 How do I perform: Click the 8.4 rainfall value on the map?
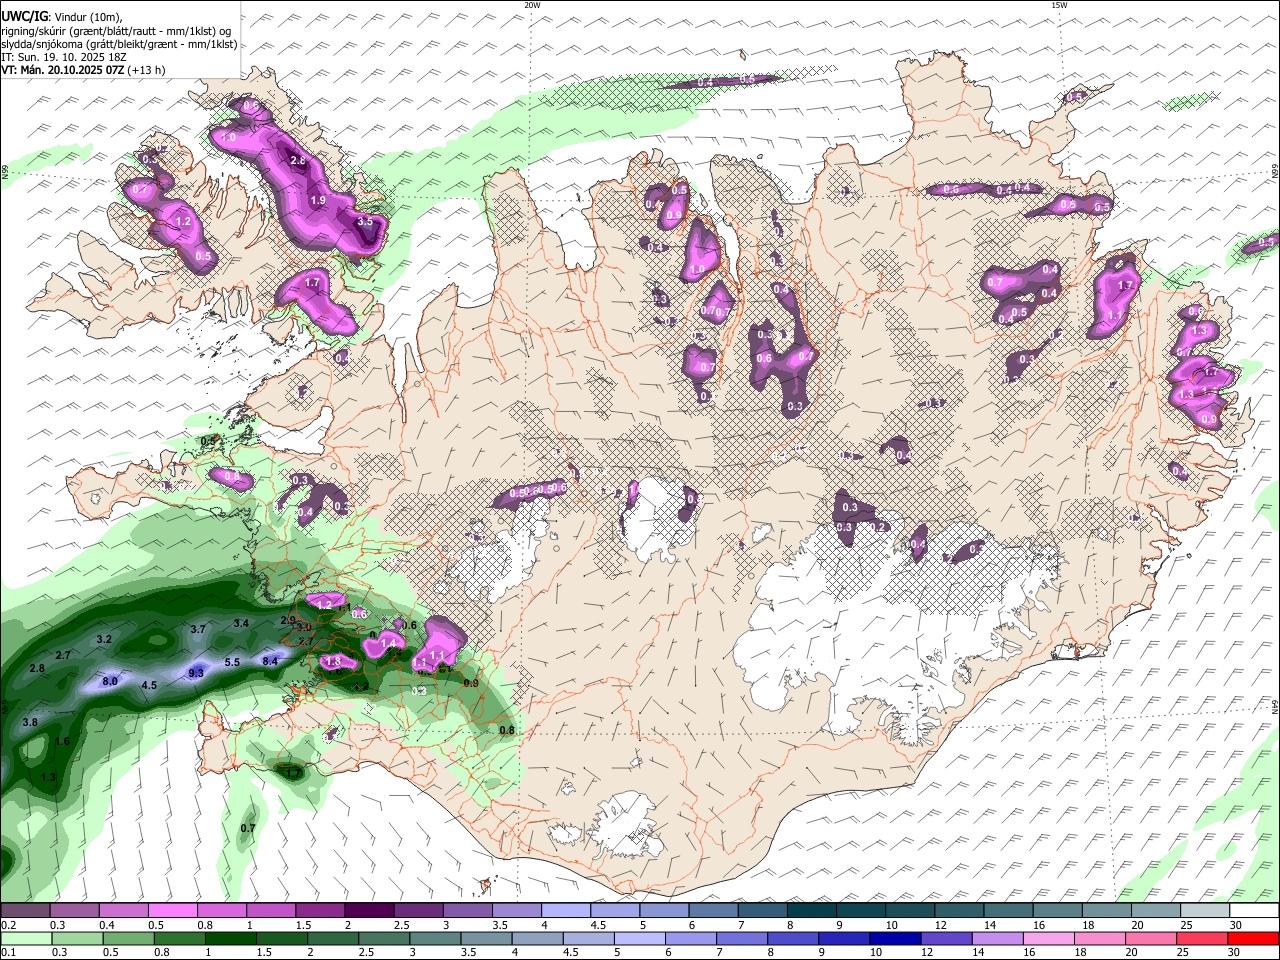coord(270,661)
